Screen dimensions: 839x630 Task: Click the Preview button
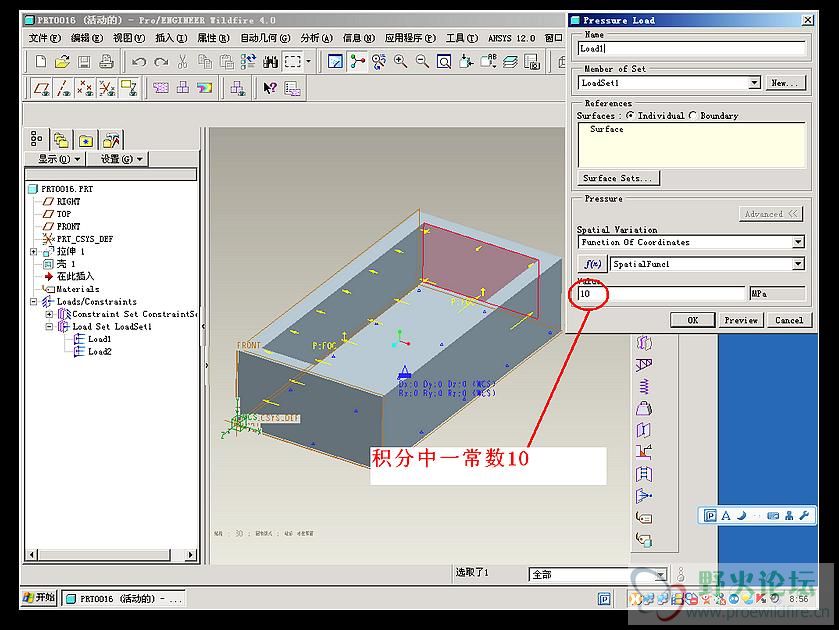coord(741,320)
